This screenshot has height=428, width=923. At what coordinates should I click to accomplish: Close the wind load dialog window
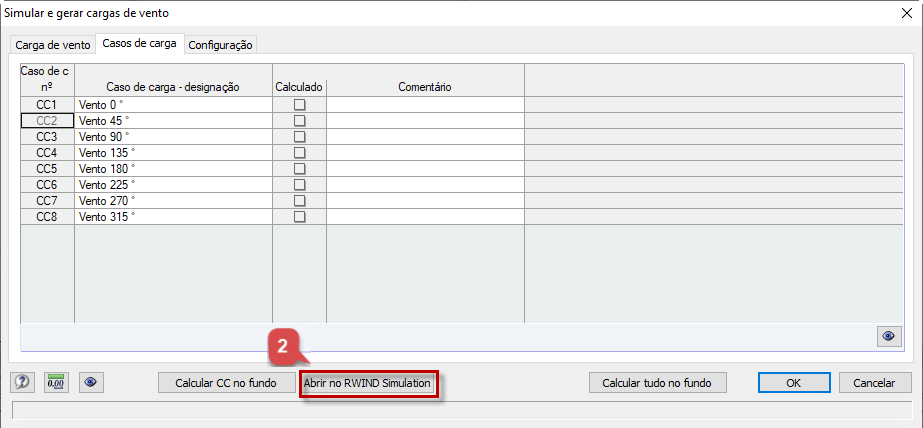coord(907,14)
